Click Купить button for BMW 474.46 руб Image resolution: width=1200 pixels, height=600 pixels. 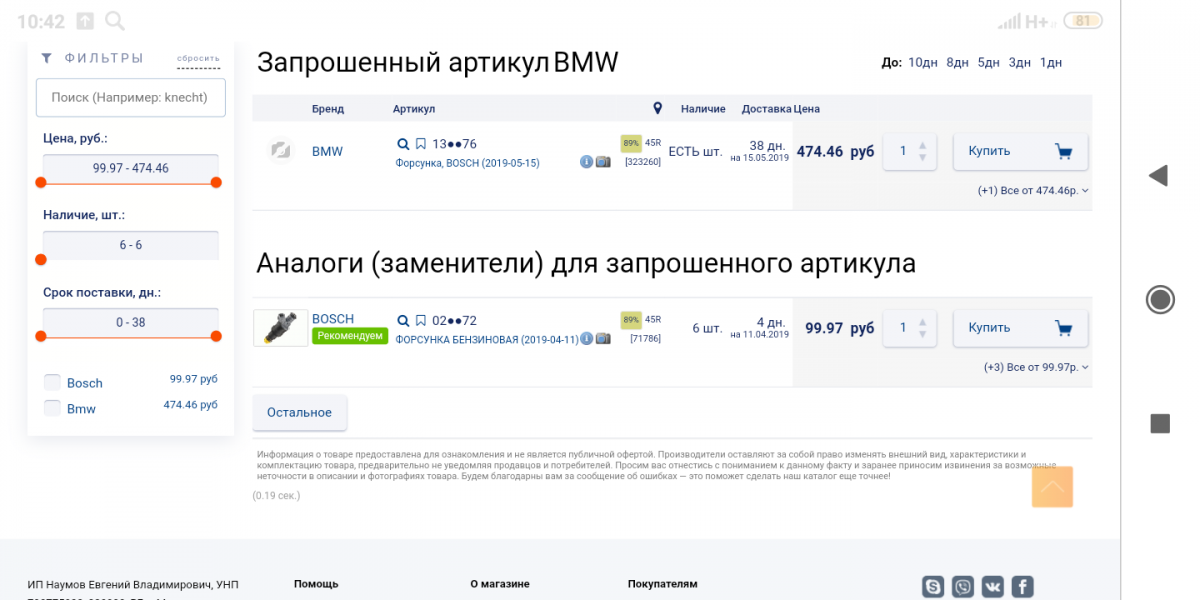[x=1020, y=151]
